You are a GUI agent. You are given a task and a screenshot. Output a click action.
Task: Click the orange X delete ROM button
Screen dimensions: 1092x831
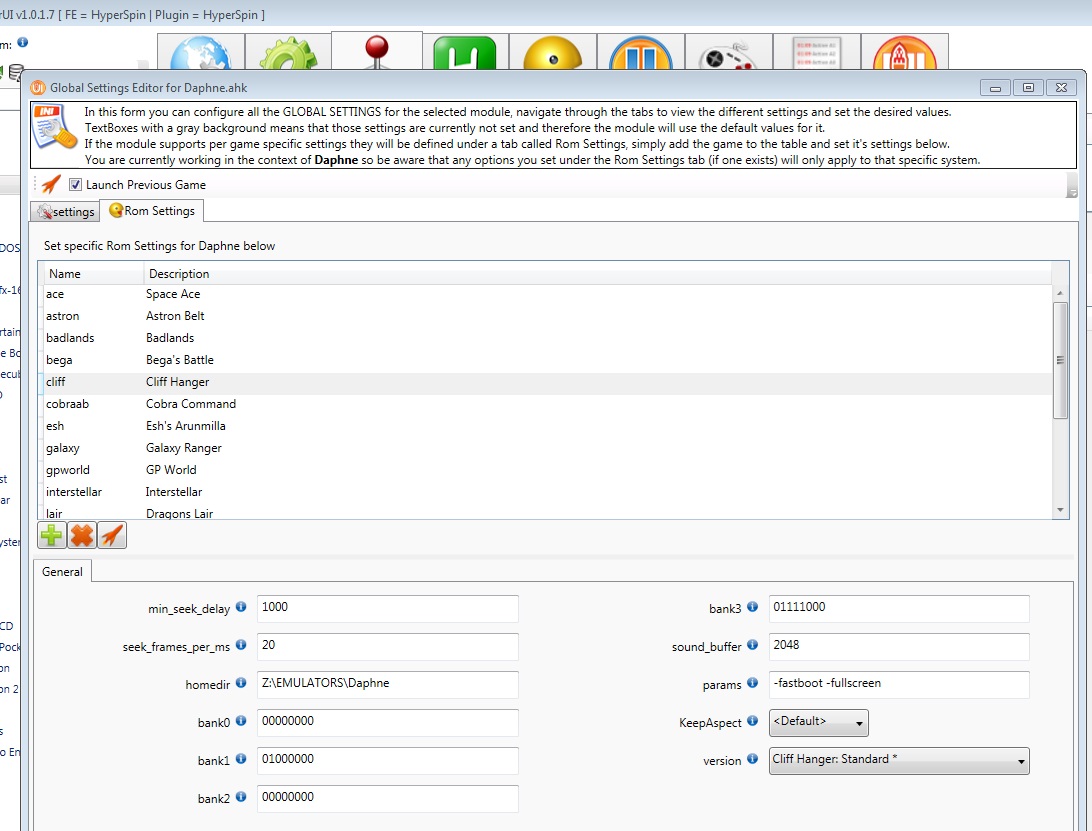pos(82,536)
